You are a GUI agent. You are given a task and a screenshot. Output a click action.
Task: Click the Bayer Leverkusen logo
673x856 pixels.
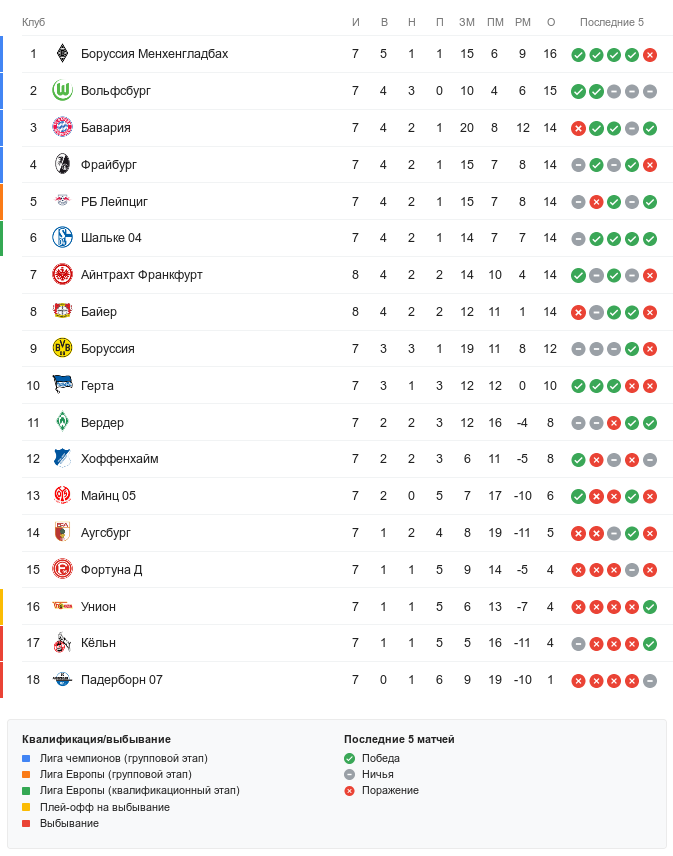pyautogui.click(x=62, y=312)
